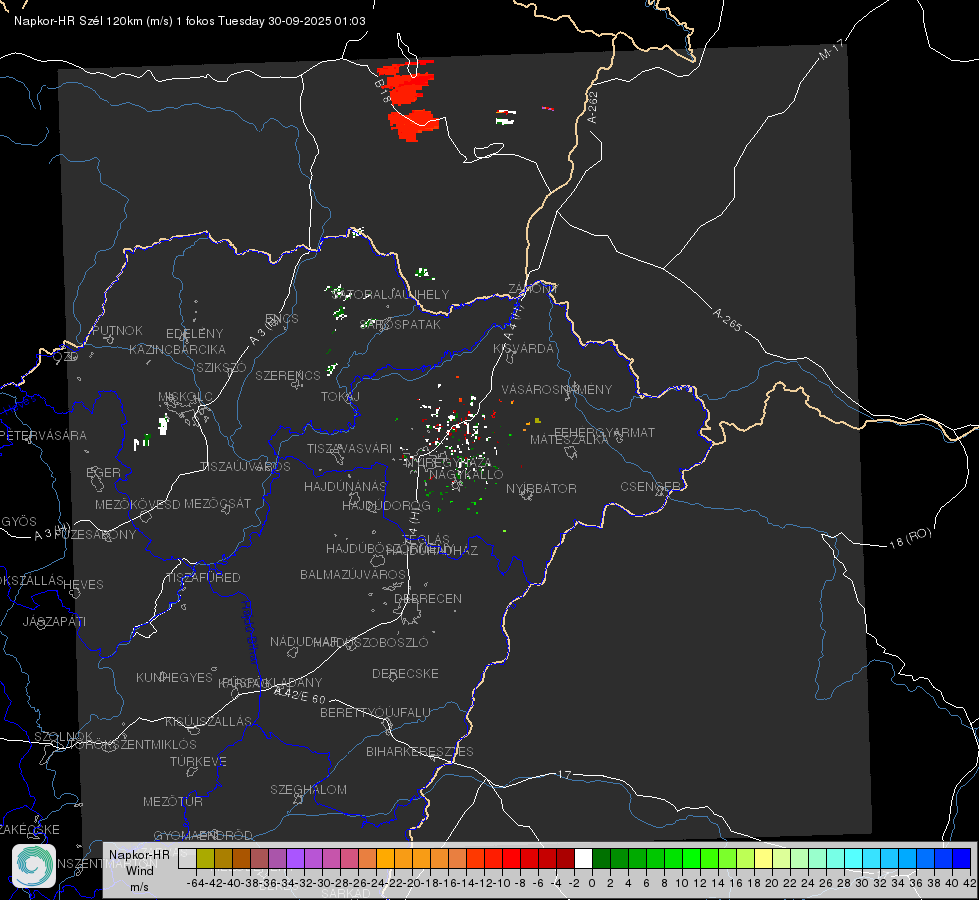Click the SÁROSPATAK city label
This screenshot has width=979, height=900.
pos(400,325)
